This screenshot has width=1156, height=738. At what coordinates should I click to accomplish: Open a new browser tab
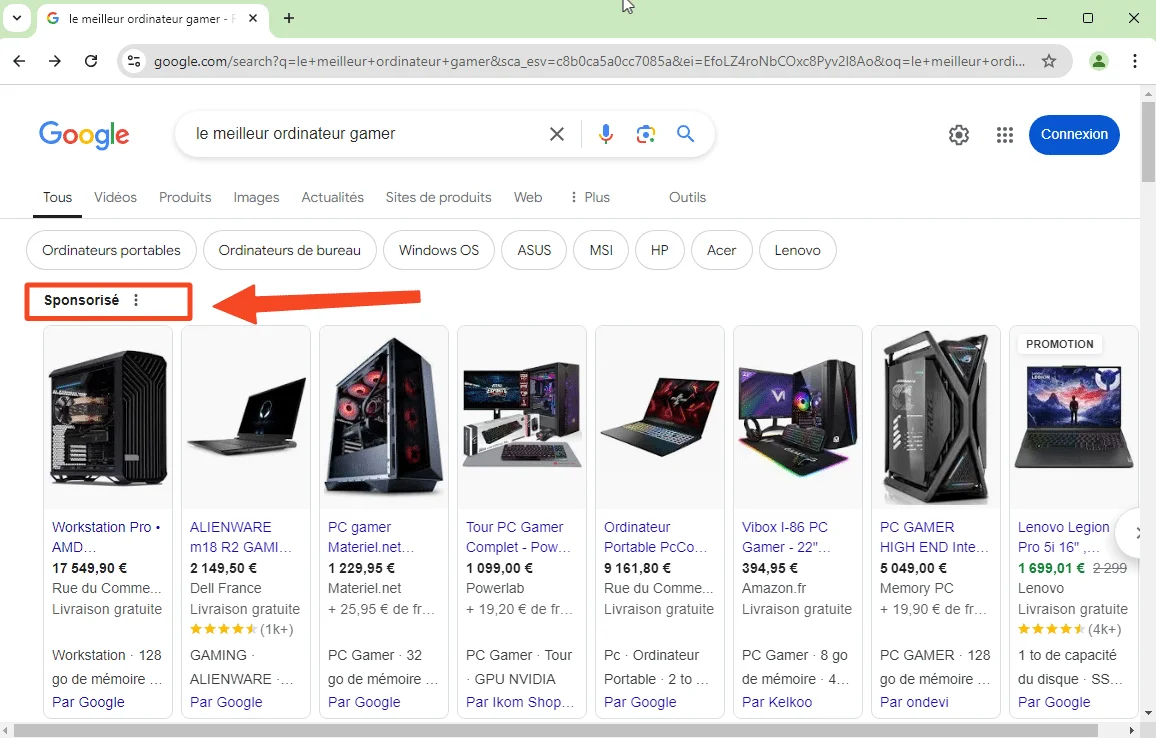[289, 18]
